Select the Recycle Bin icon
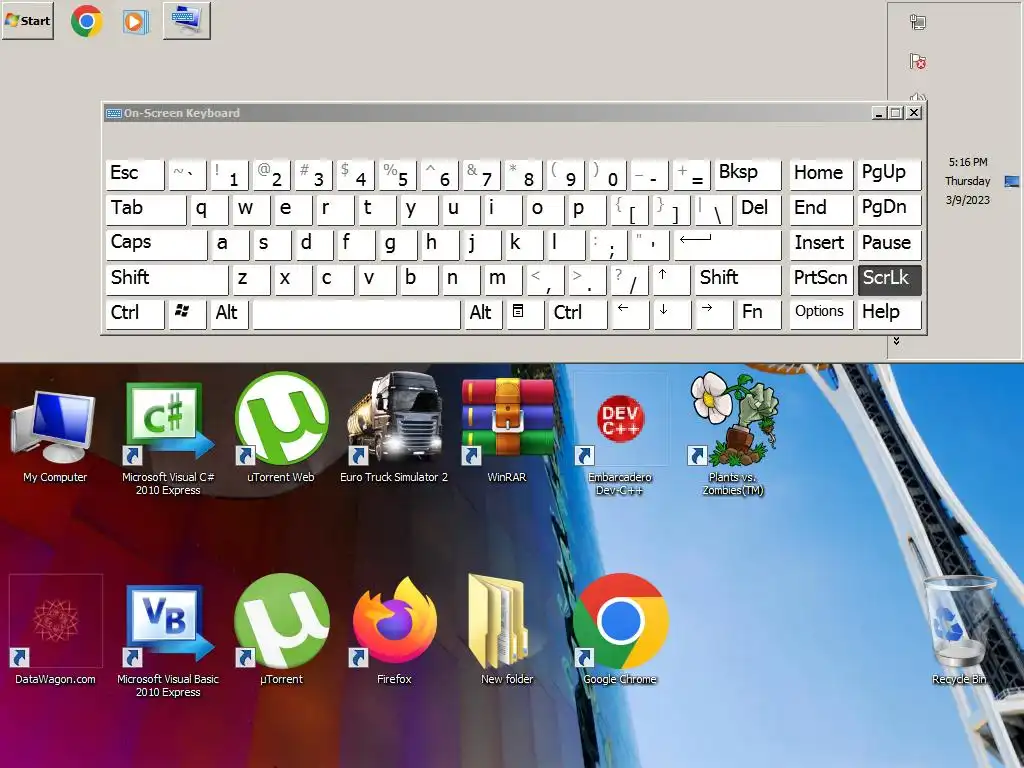Image resolution: width=1024 pixels, height=768 pixels. [x=959, y=631]
